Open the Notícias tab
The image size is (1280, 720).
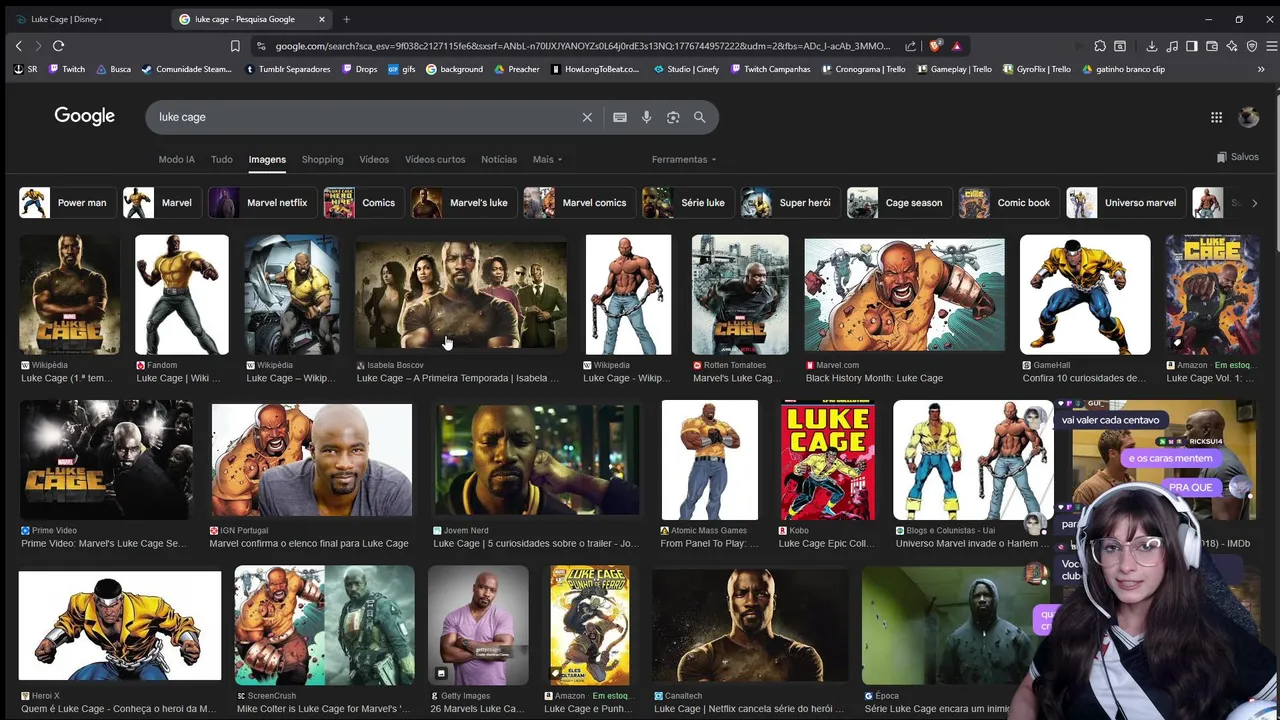tap(499, 159)
